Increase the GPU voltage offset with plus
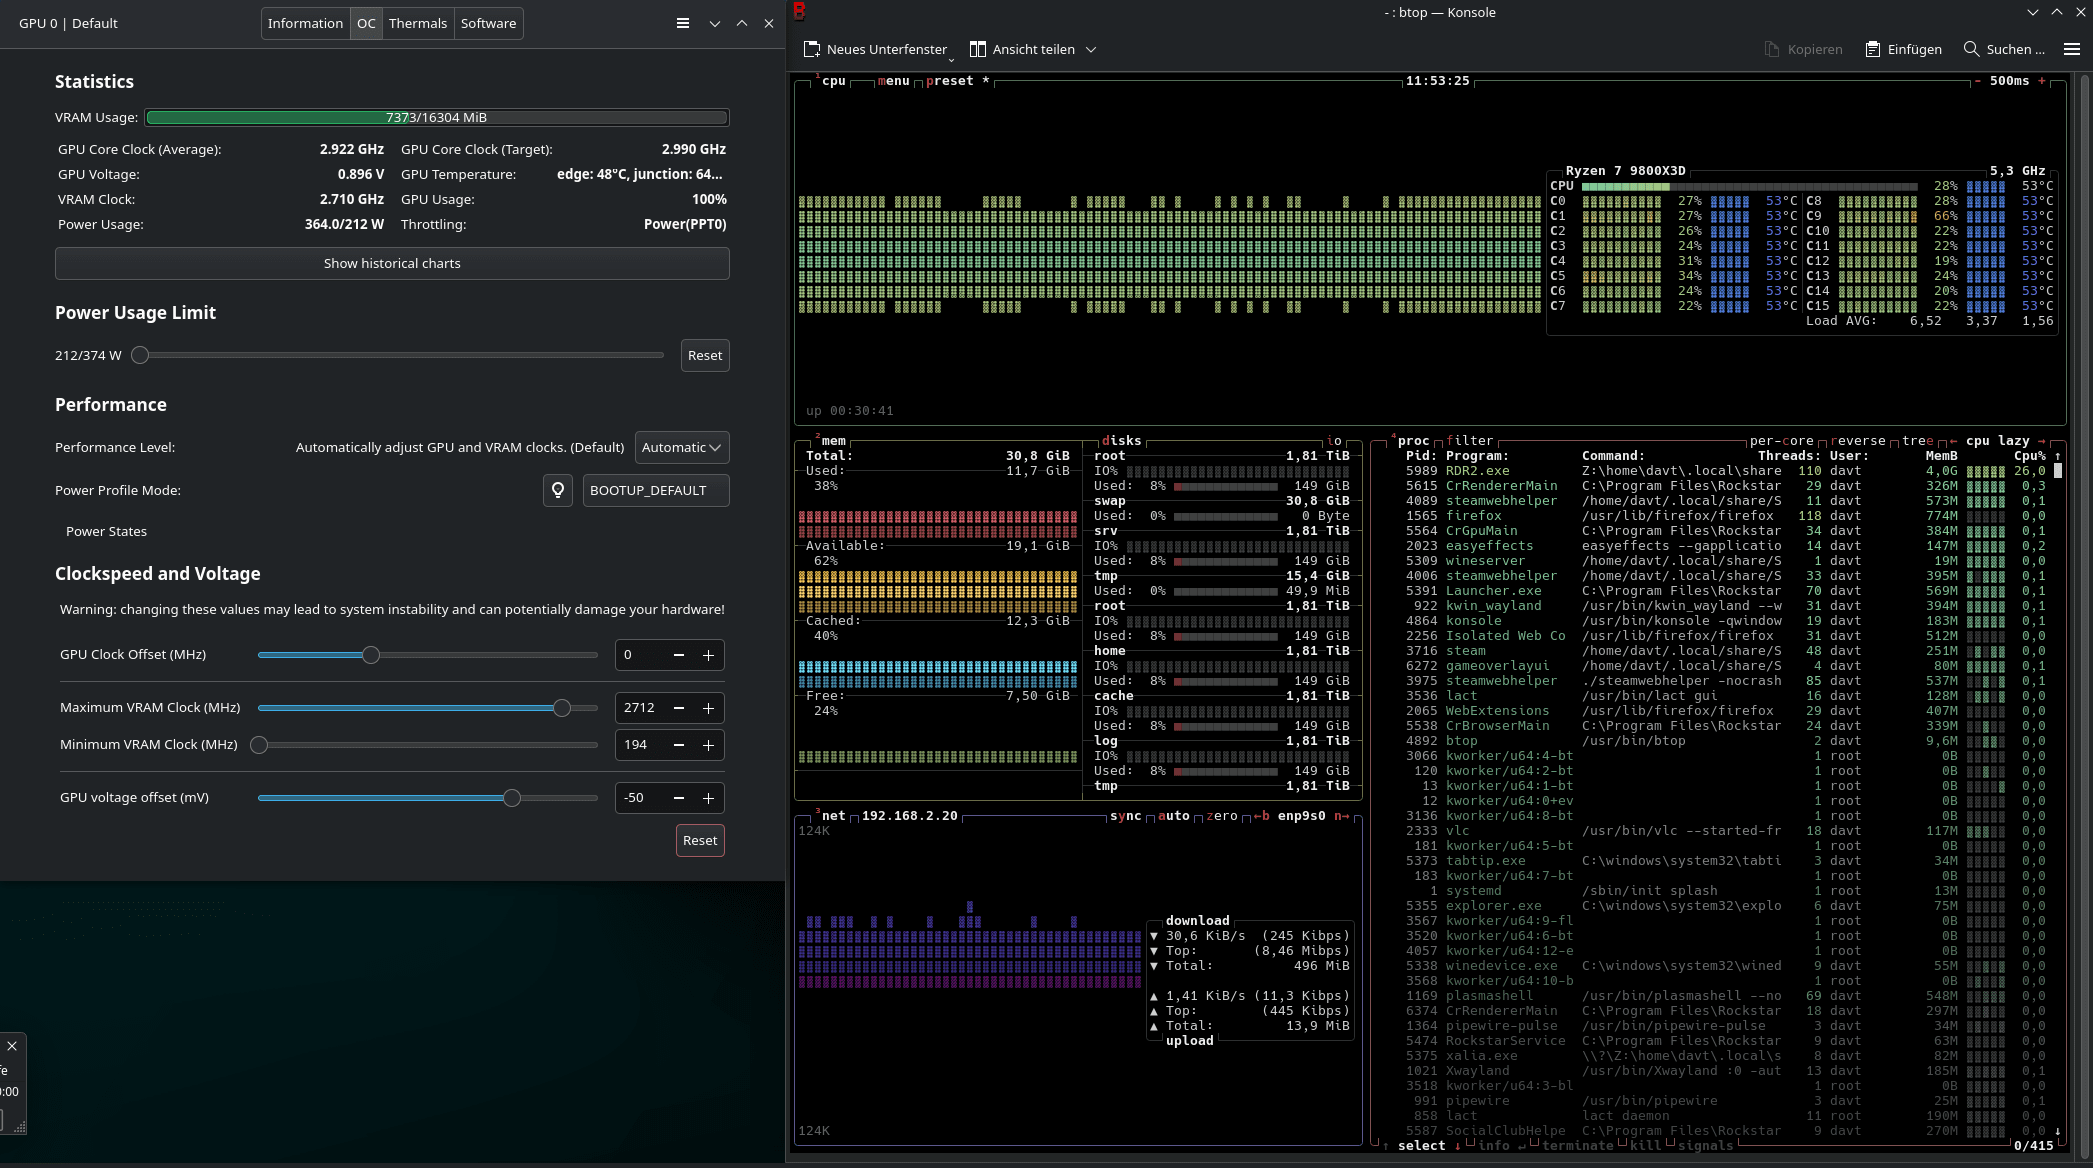This screenshot has height=1168, width=2093. pos(708,798)
